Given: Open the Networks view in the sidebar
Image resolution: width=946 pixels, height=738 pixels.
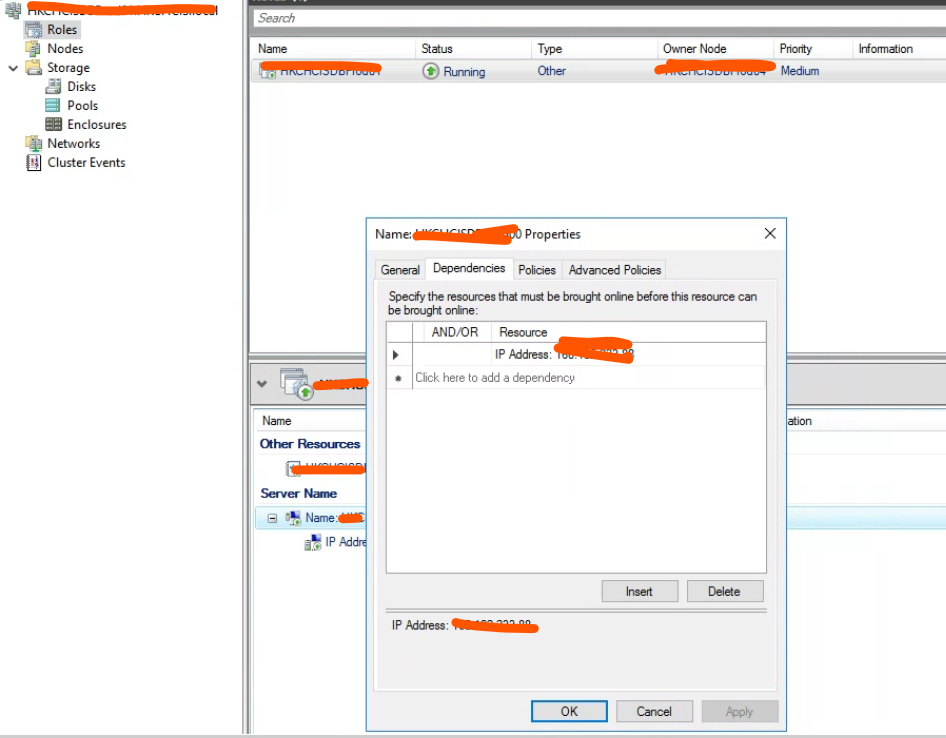Looking at the screenshot, I should pos(34,143).
